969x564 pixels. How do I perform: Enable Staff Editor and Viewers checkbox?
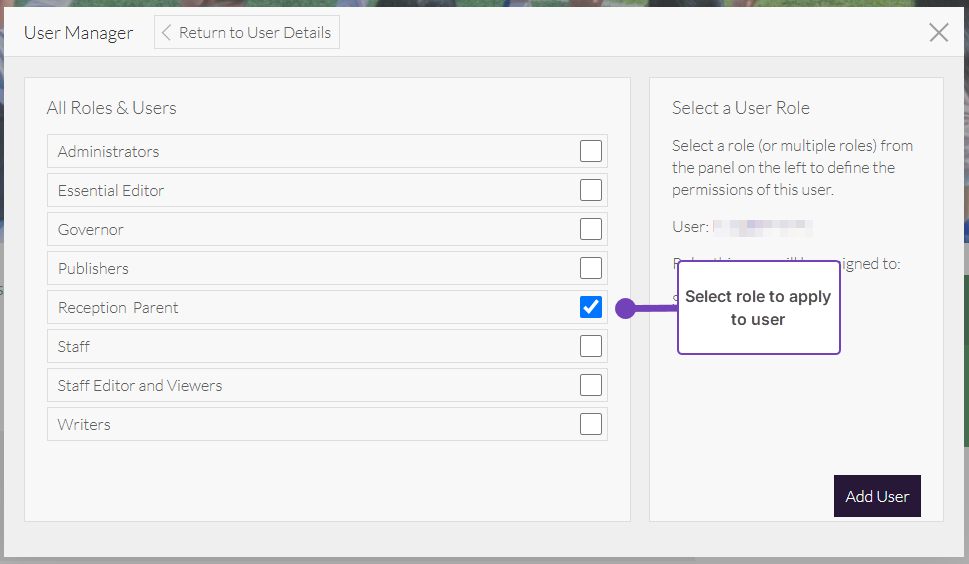[x=591, y=385]
